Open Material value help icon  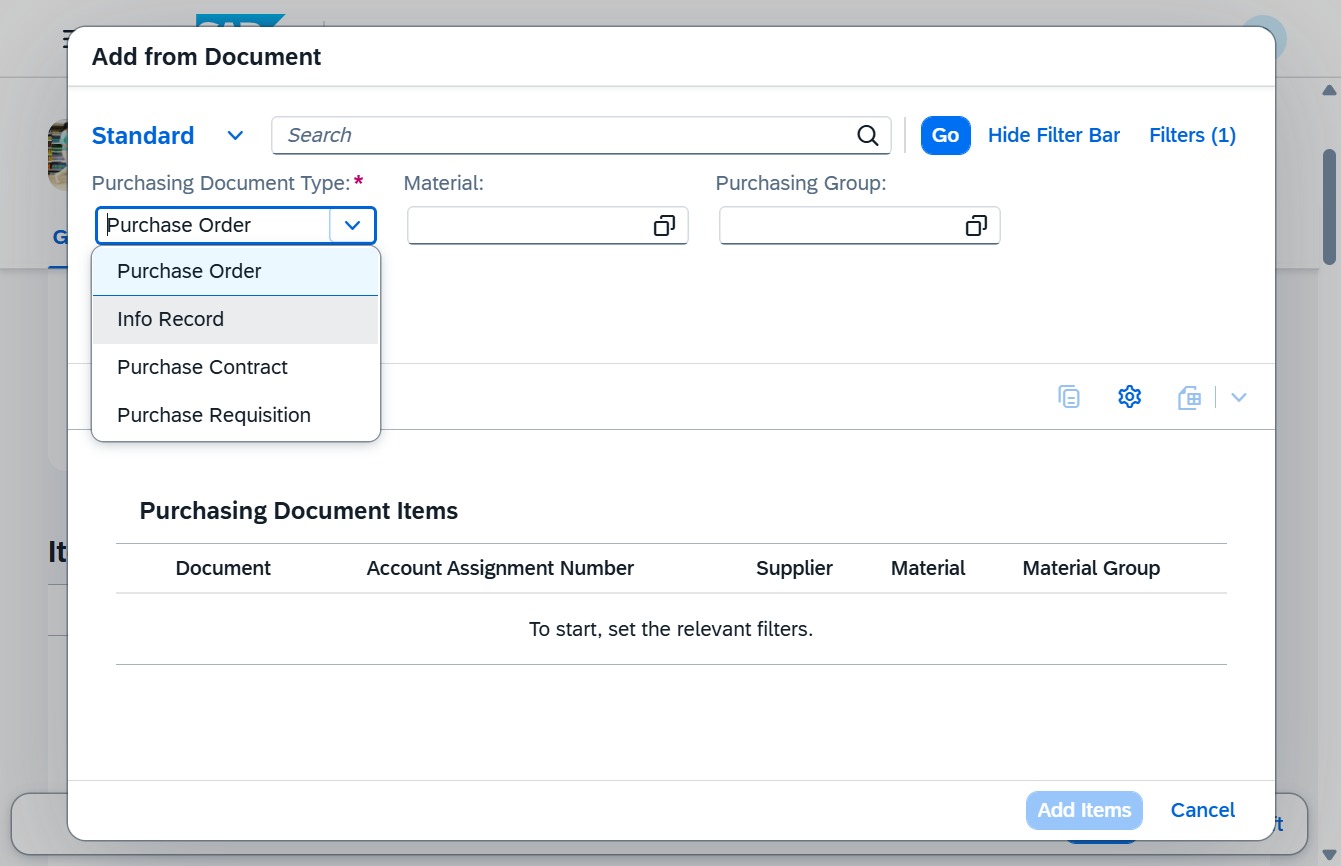[664, 226]
